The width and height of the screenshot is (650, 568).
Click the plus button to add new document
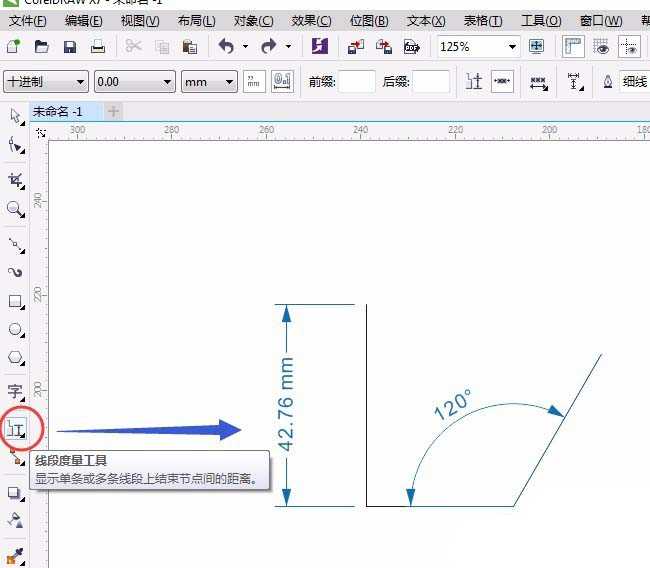113,111
